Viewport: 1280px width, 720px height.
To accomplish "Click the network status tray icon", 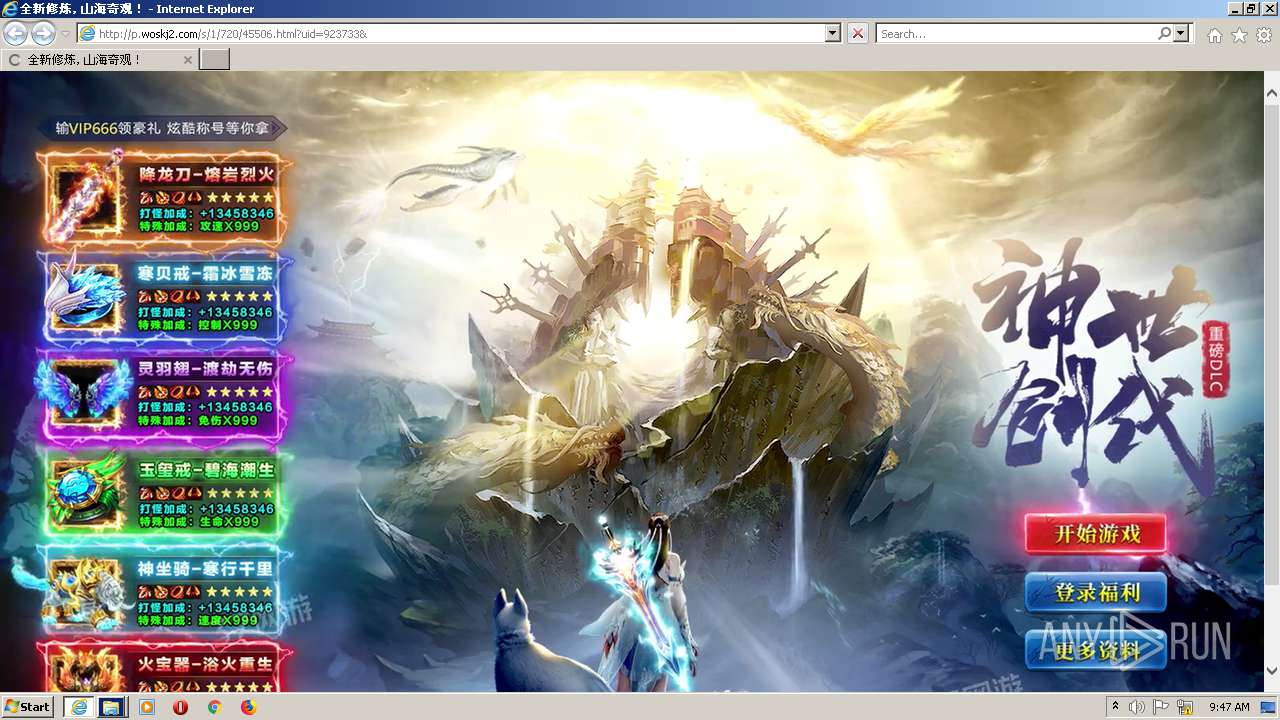I will (x=1185, y=707).
